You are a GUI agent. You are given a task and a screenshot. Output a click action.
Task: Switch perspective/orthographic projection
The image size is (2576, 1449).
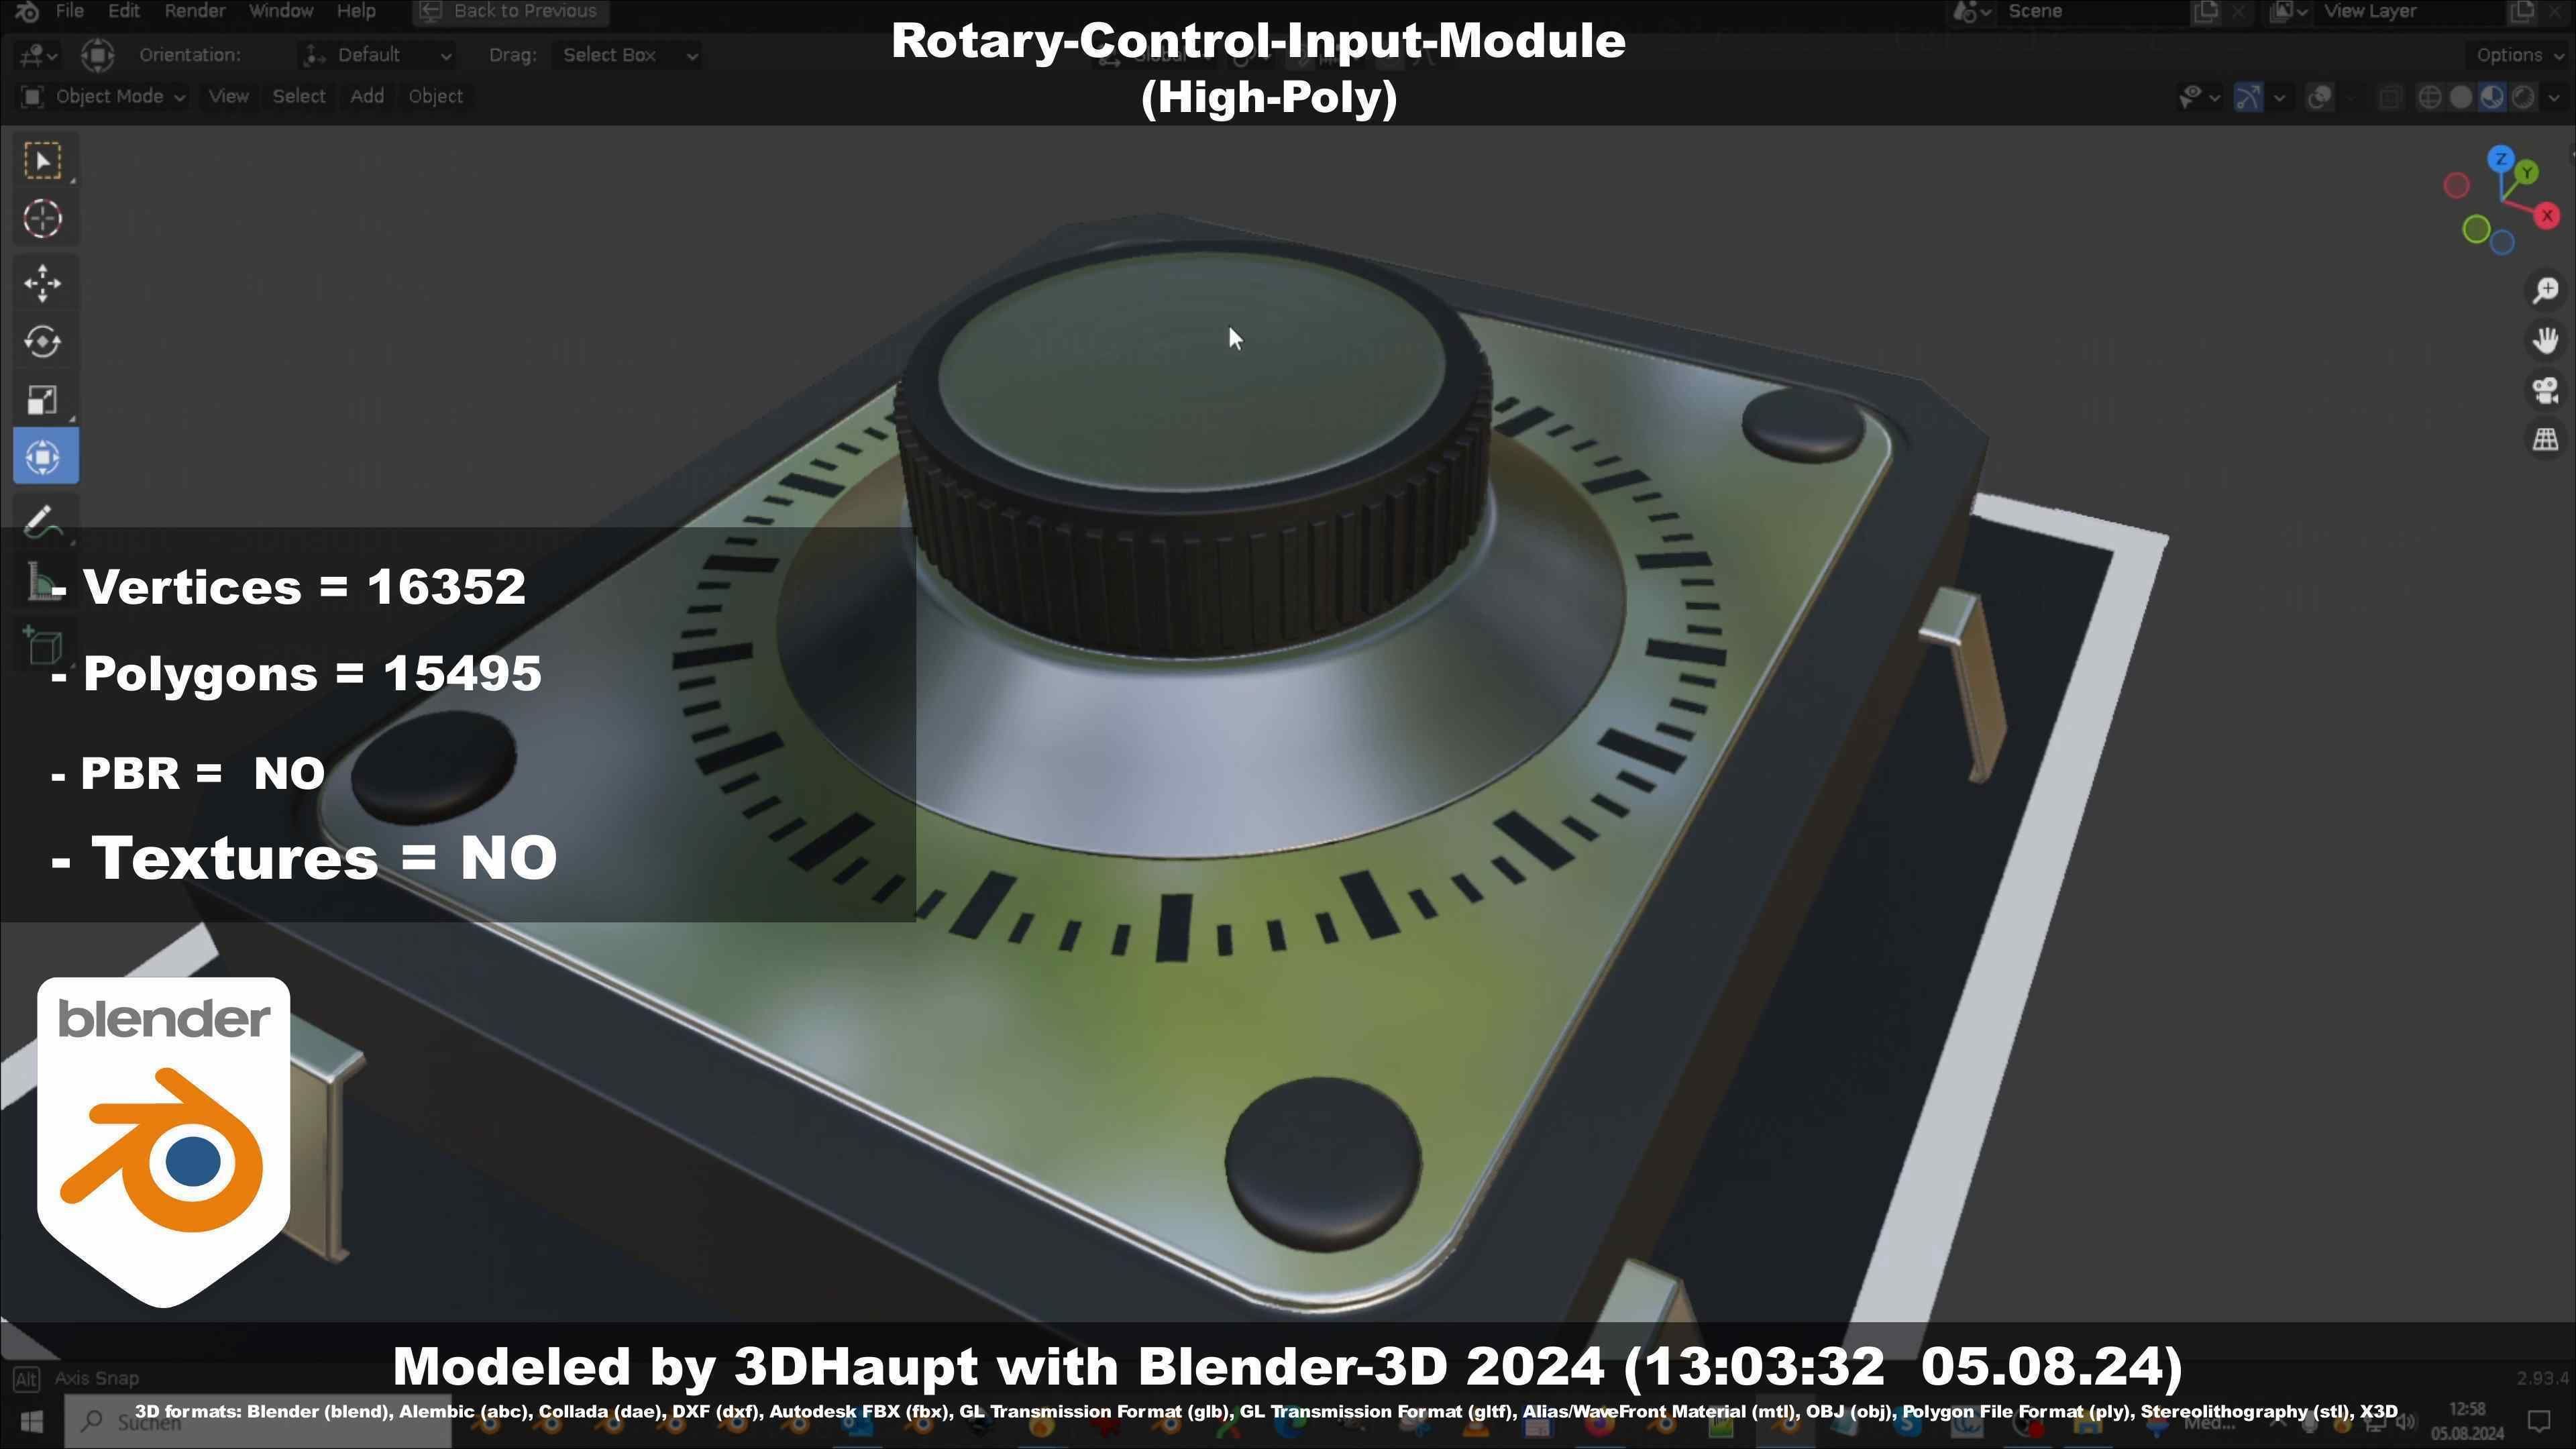click(x=2545, y=439)
